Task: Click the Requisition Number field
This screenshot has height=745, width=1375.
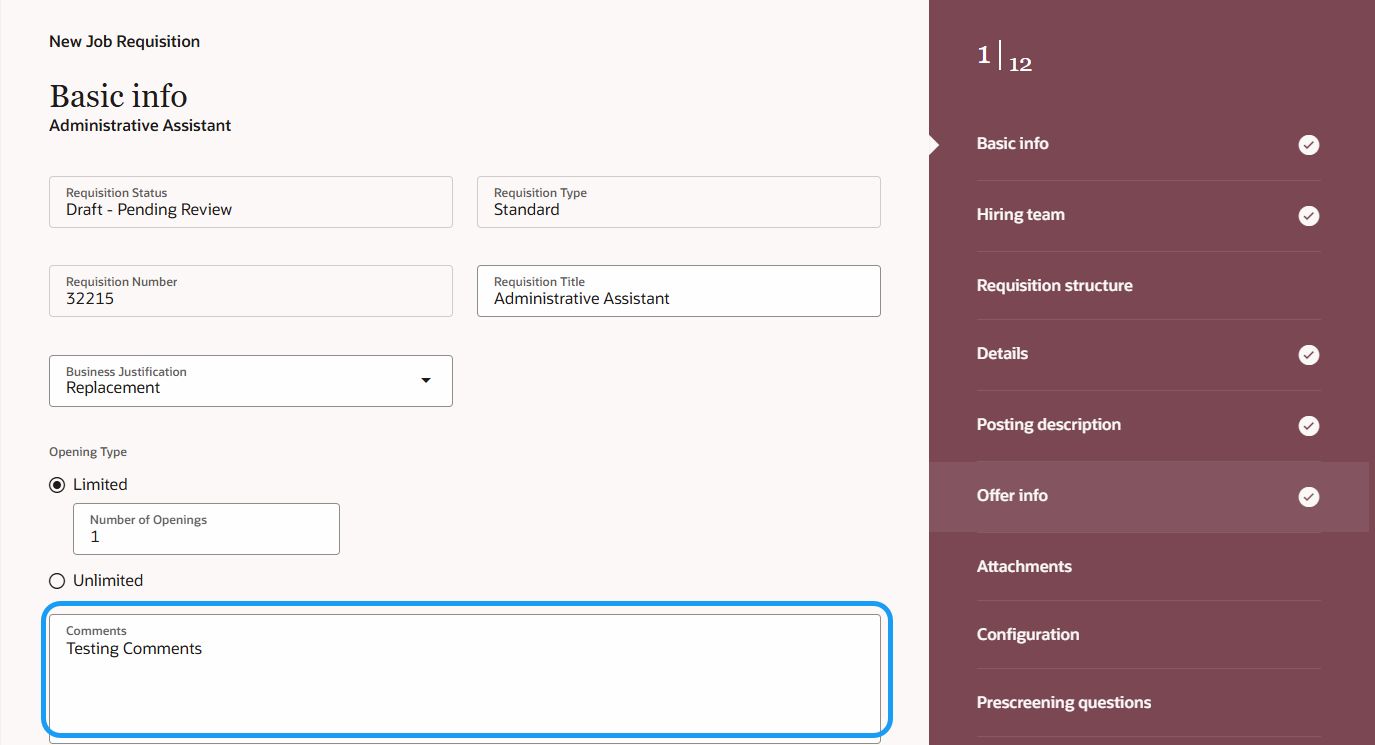Action: click(x=251, y=291)
